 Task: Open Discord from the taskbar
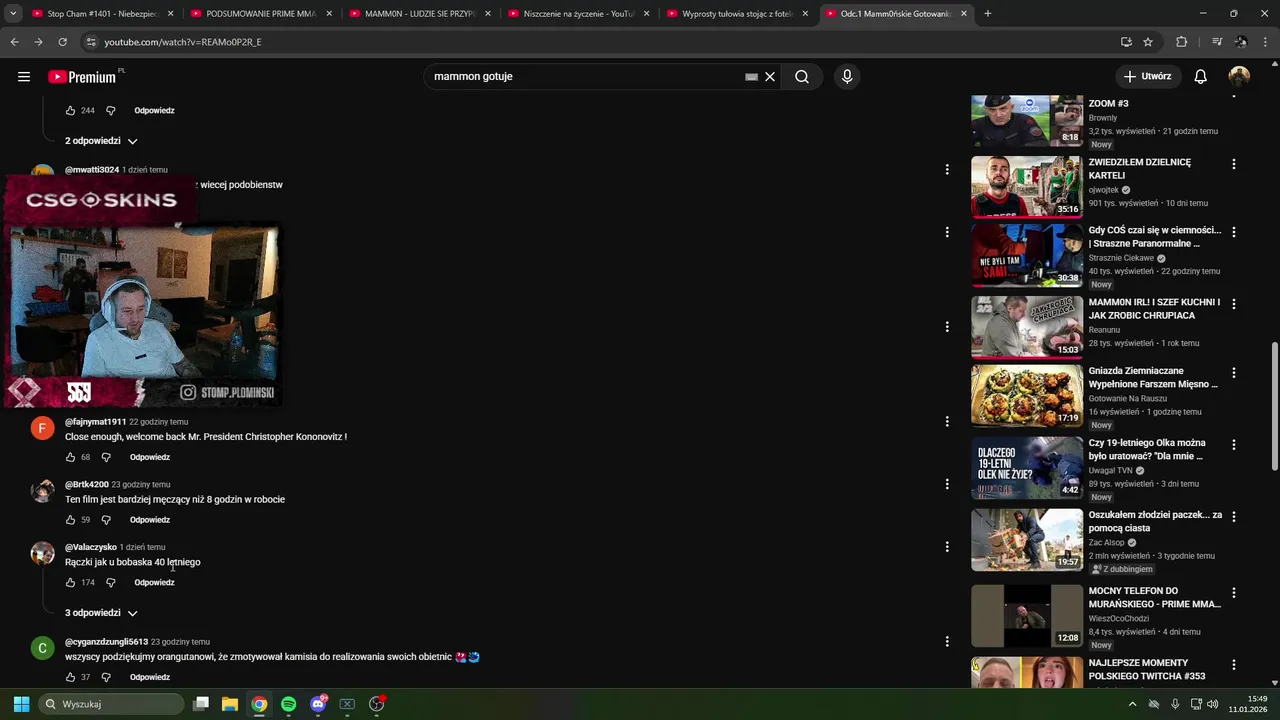(x=318, y=704)
